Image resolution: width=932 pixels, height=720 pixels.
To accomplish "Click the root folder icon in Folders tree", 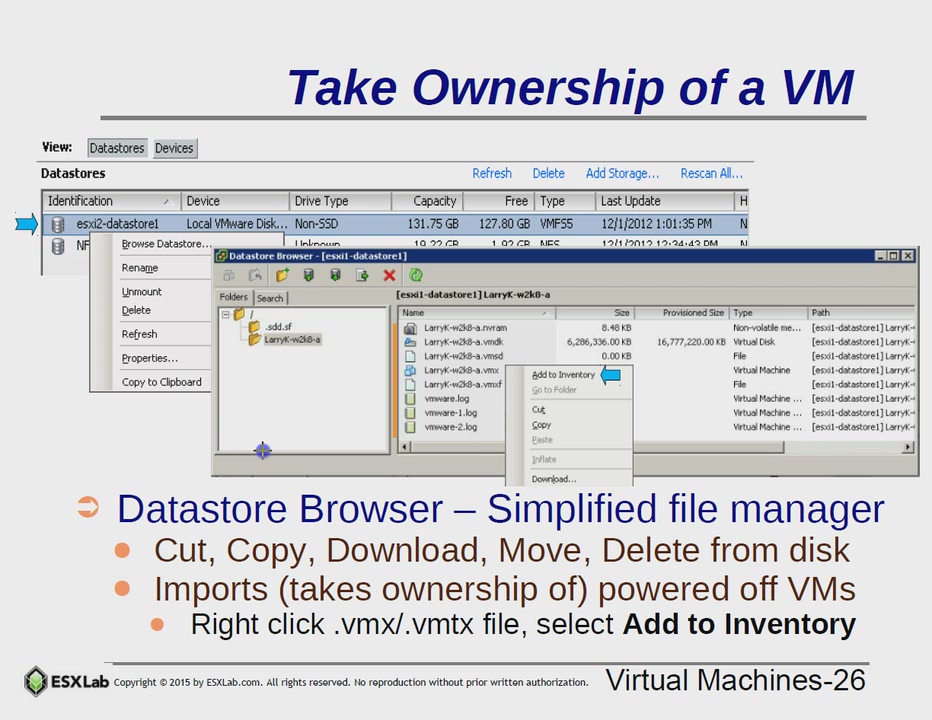I will coord(240,313).
